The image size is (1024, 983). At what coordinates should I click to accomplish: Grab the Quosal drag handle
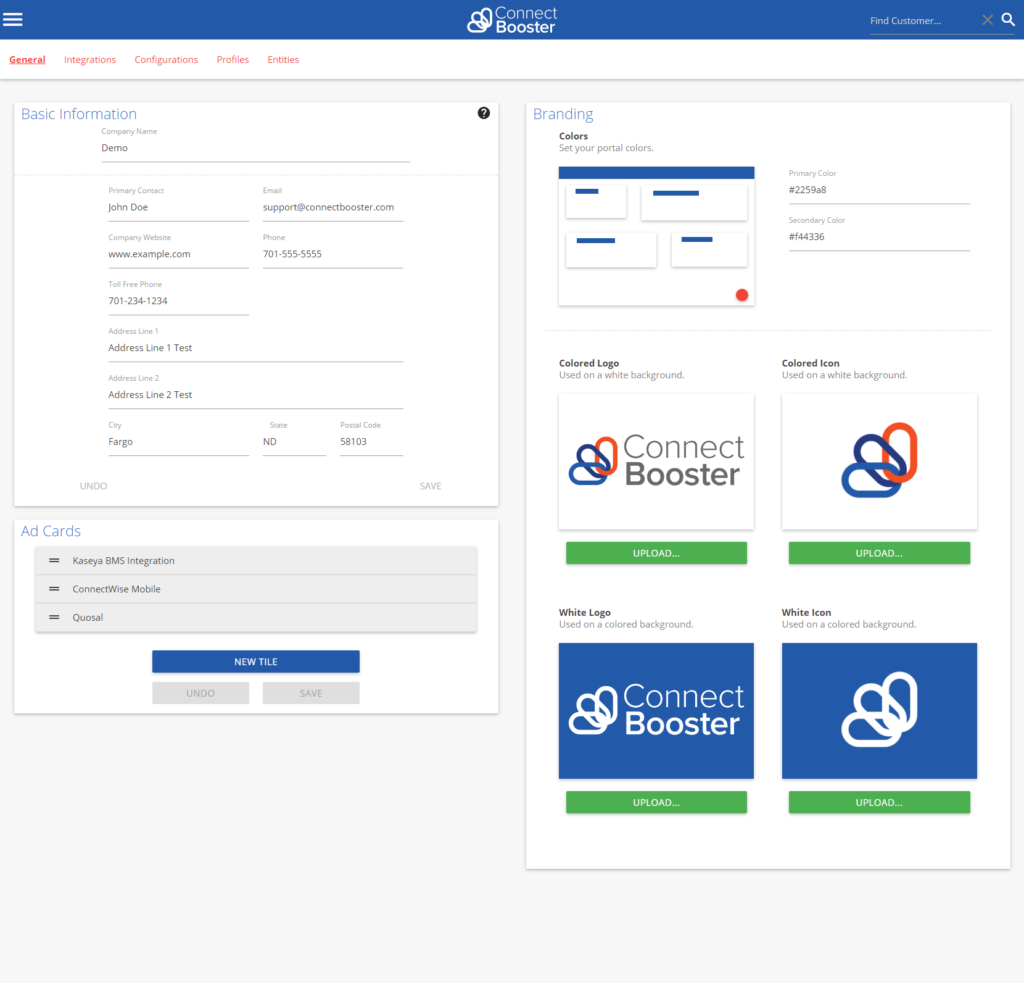point(54,617)
